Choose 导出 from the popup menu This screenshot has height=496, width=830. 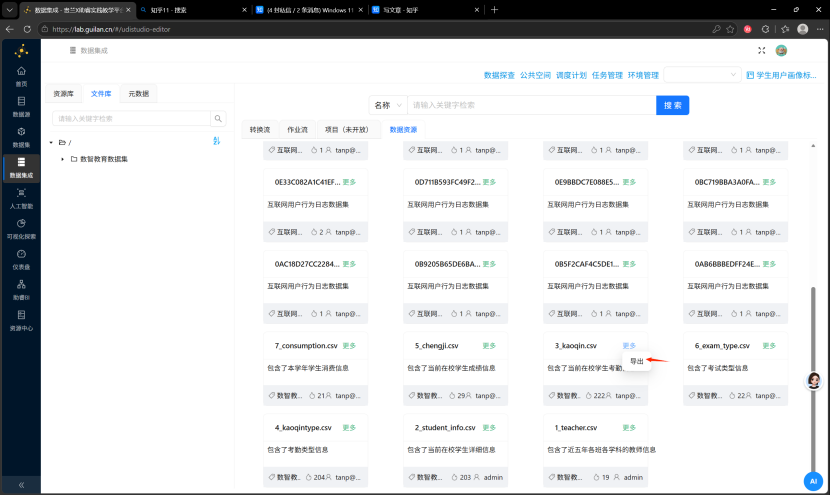click(636, 361)
